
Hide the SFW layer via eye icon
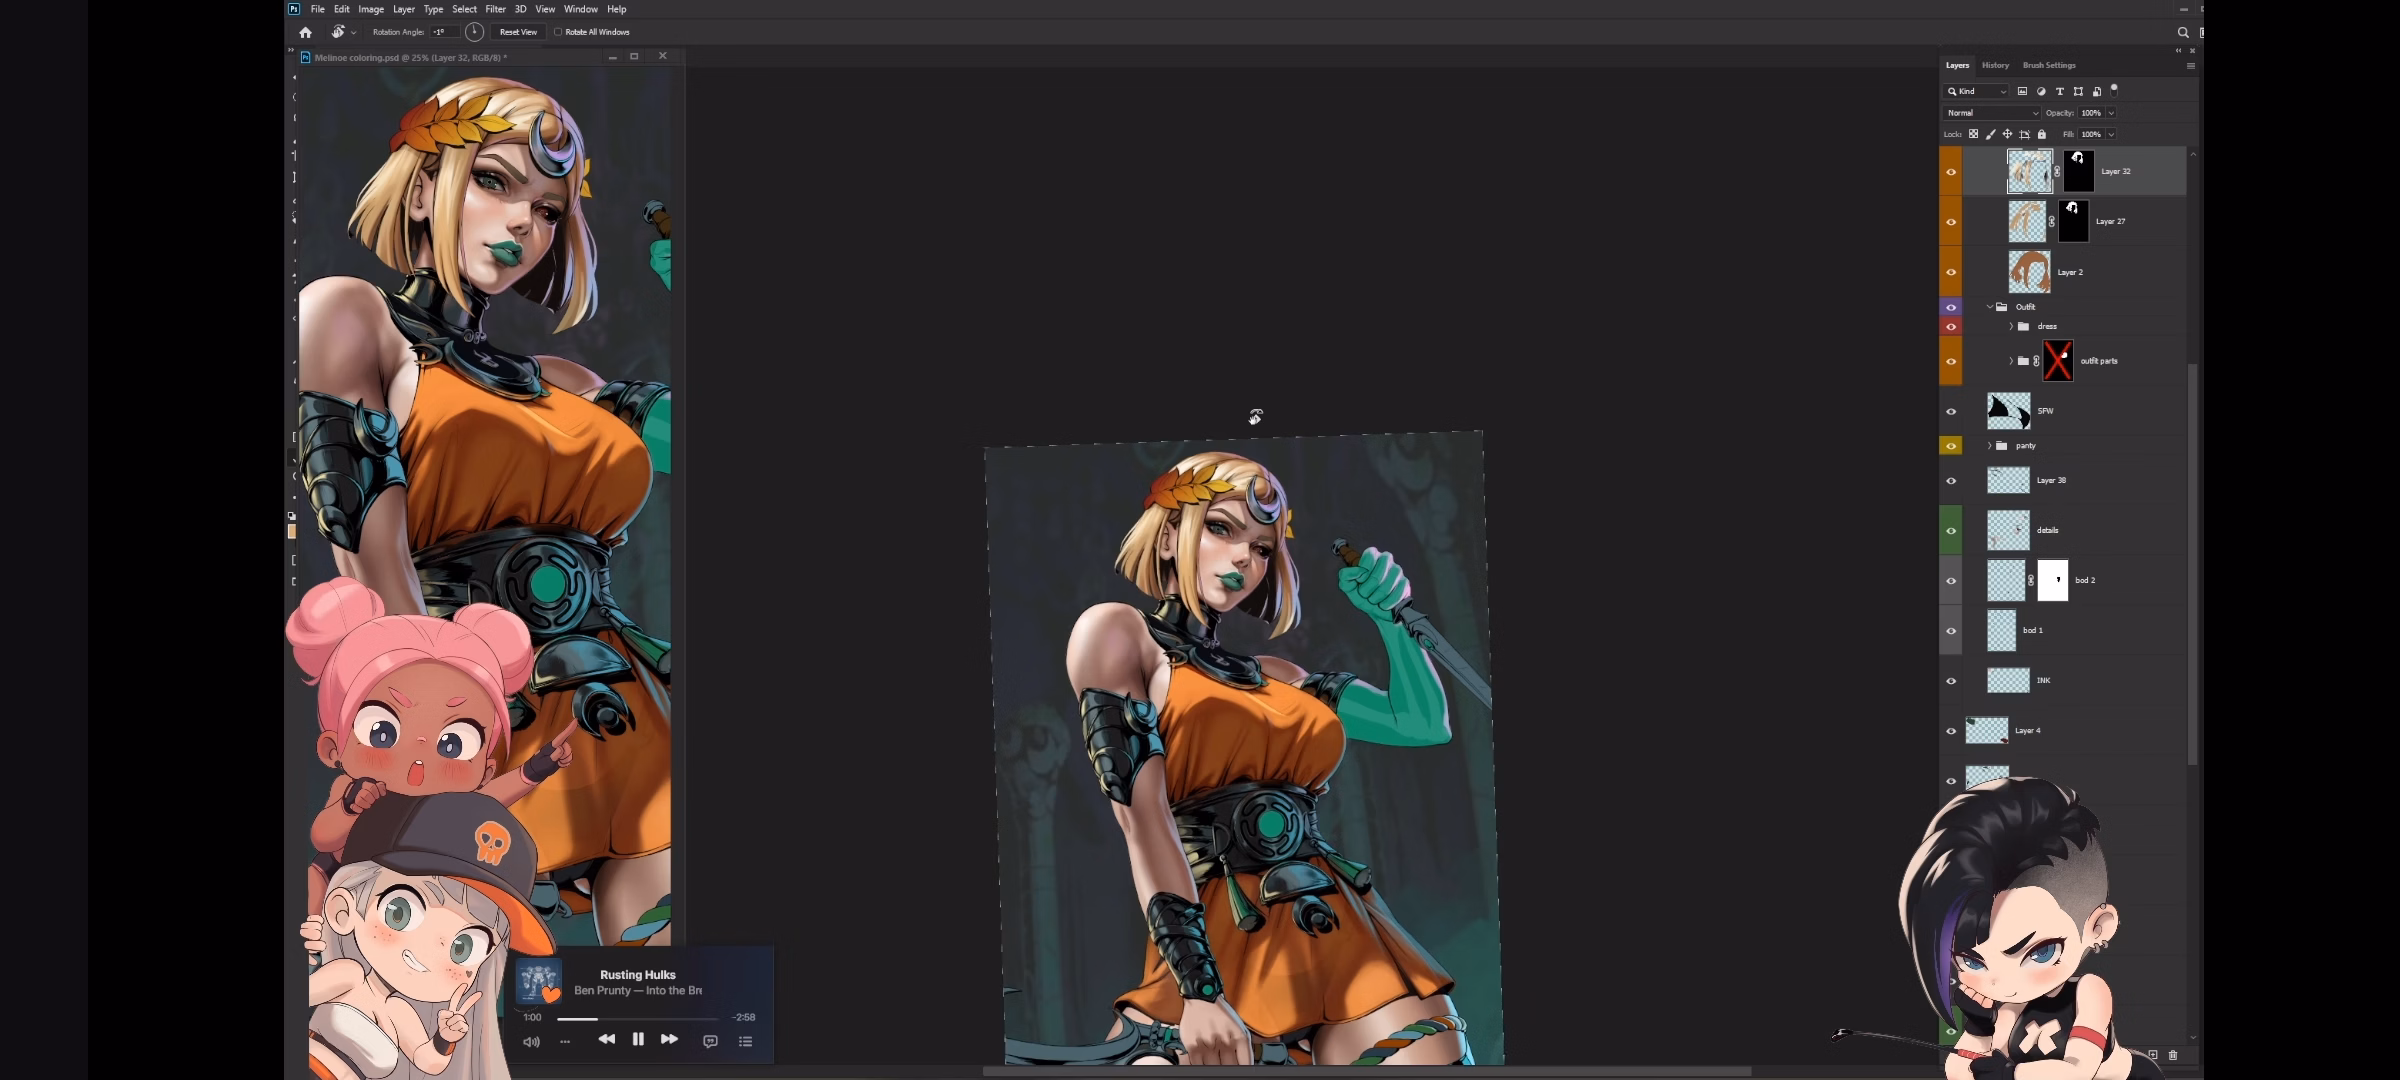click(x=1950, y=411)
